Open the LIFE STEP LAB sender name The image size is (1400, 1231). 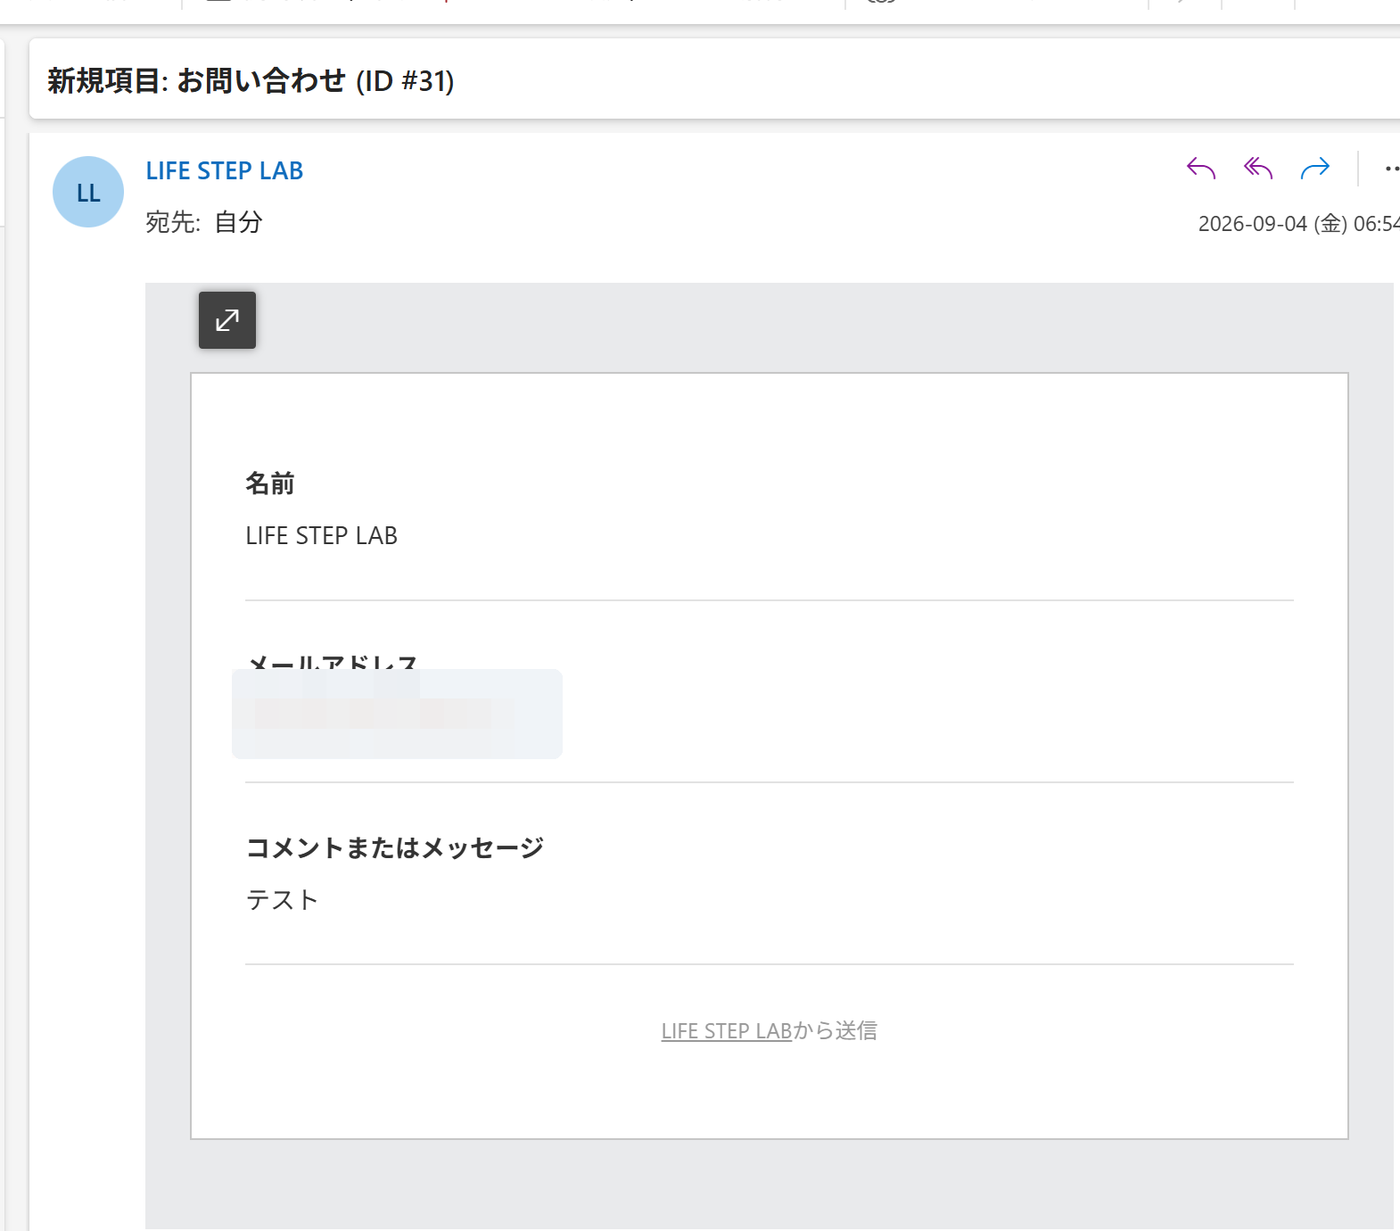coord(224,171)
